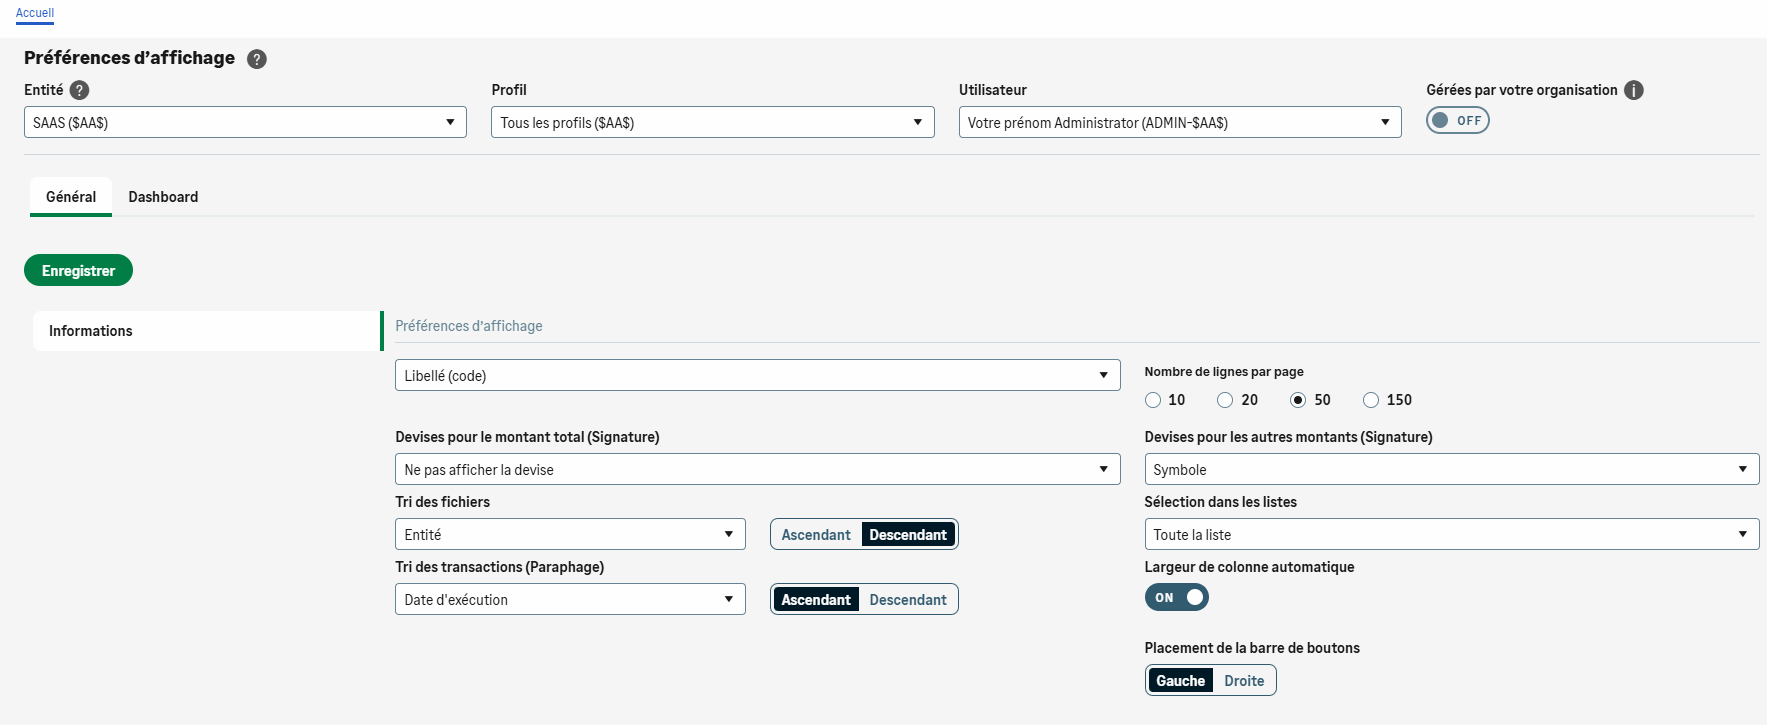Viewport: 1767px width, 725px height.
Task: Expand the Utilisateur dropdown
Action: click(1179, 123)
